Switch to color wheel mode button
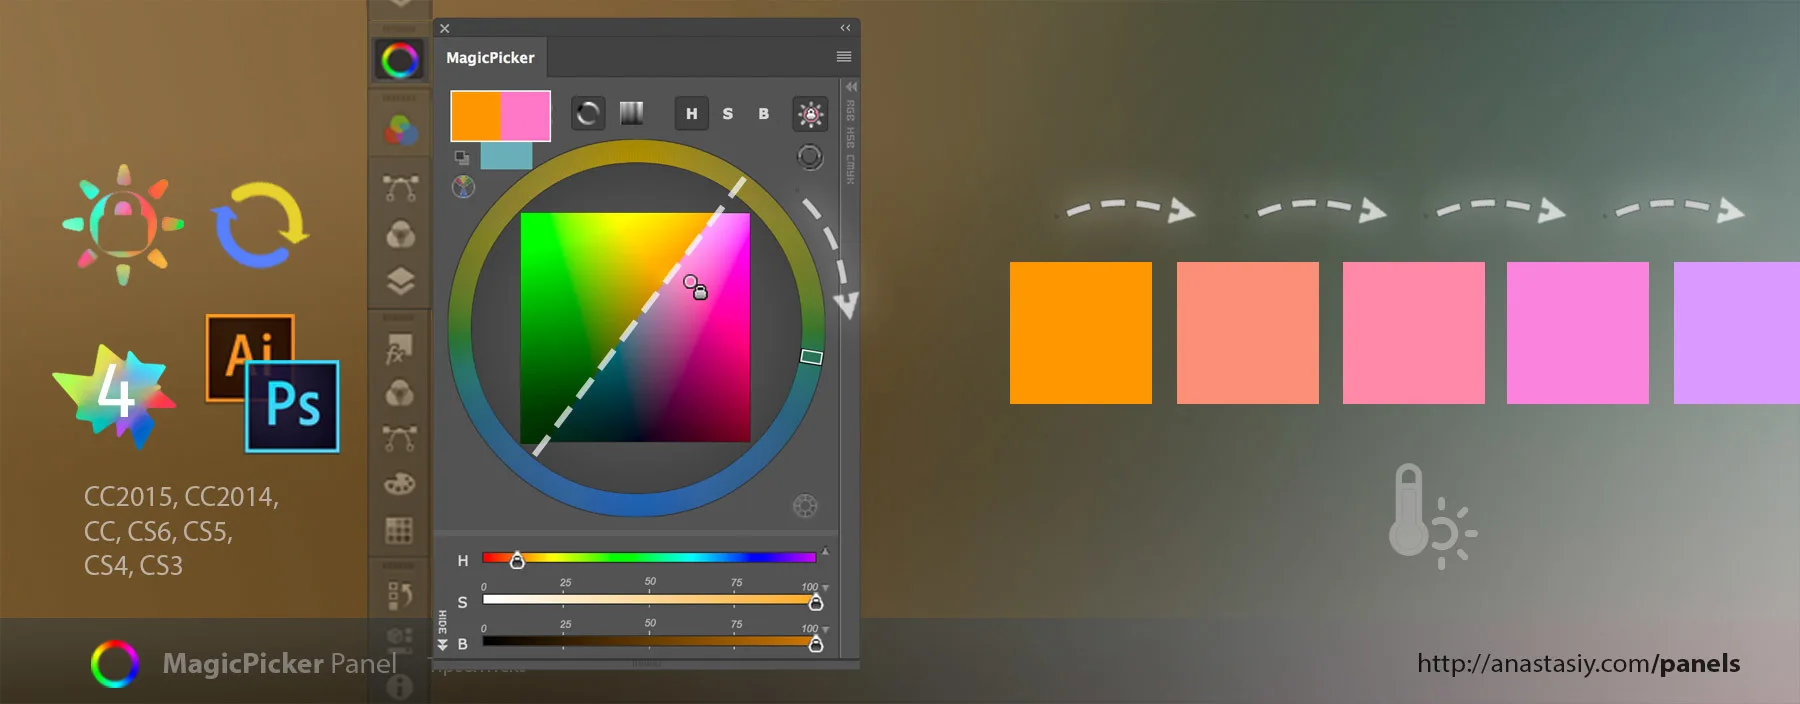The width and height of the screenshot is (1800, 704). click(x=588, y=113)
